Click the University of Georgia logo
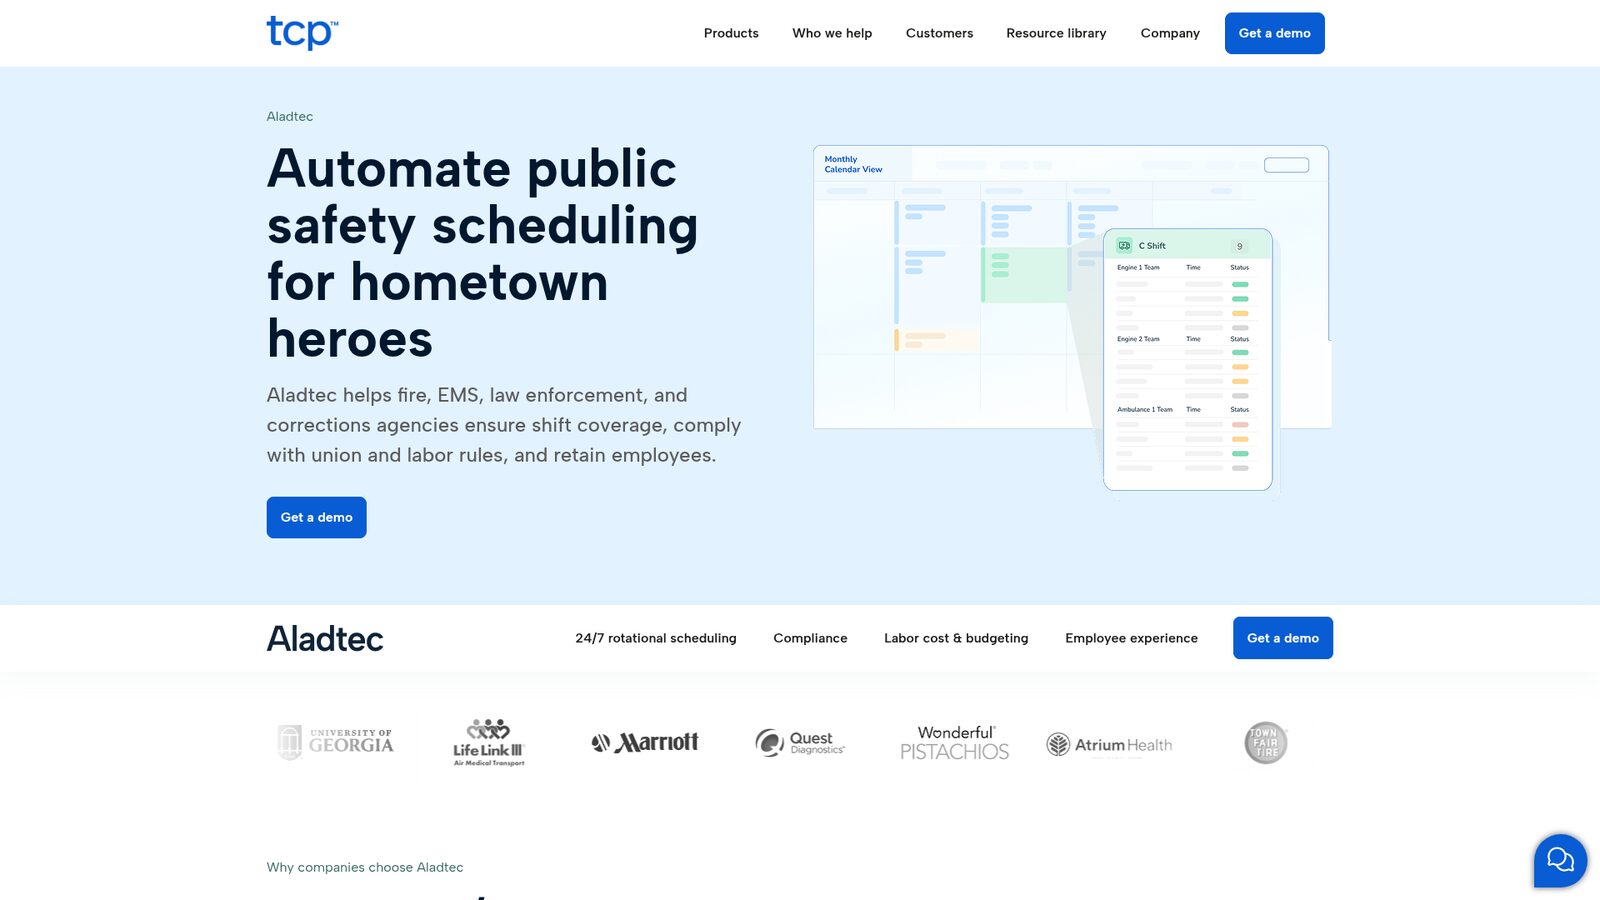 (336, 742)
